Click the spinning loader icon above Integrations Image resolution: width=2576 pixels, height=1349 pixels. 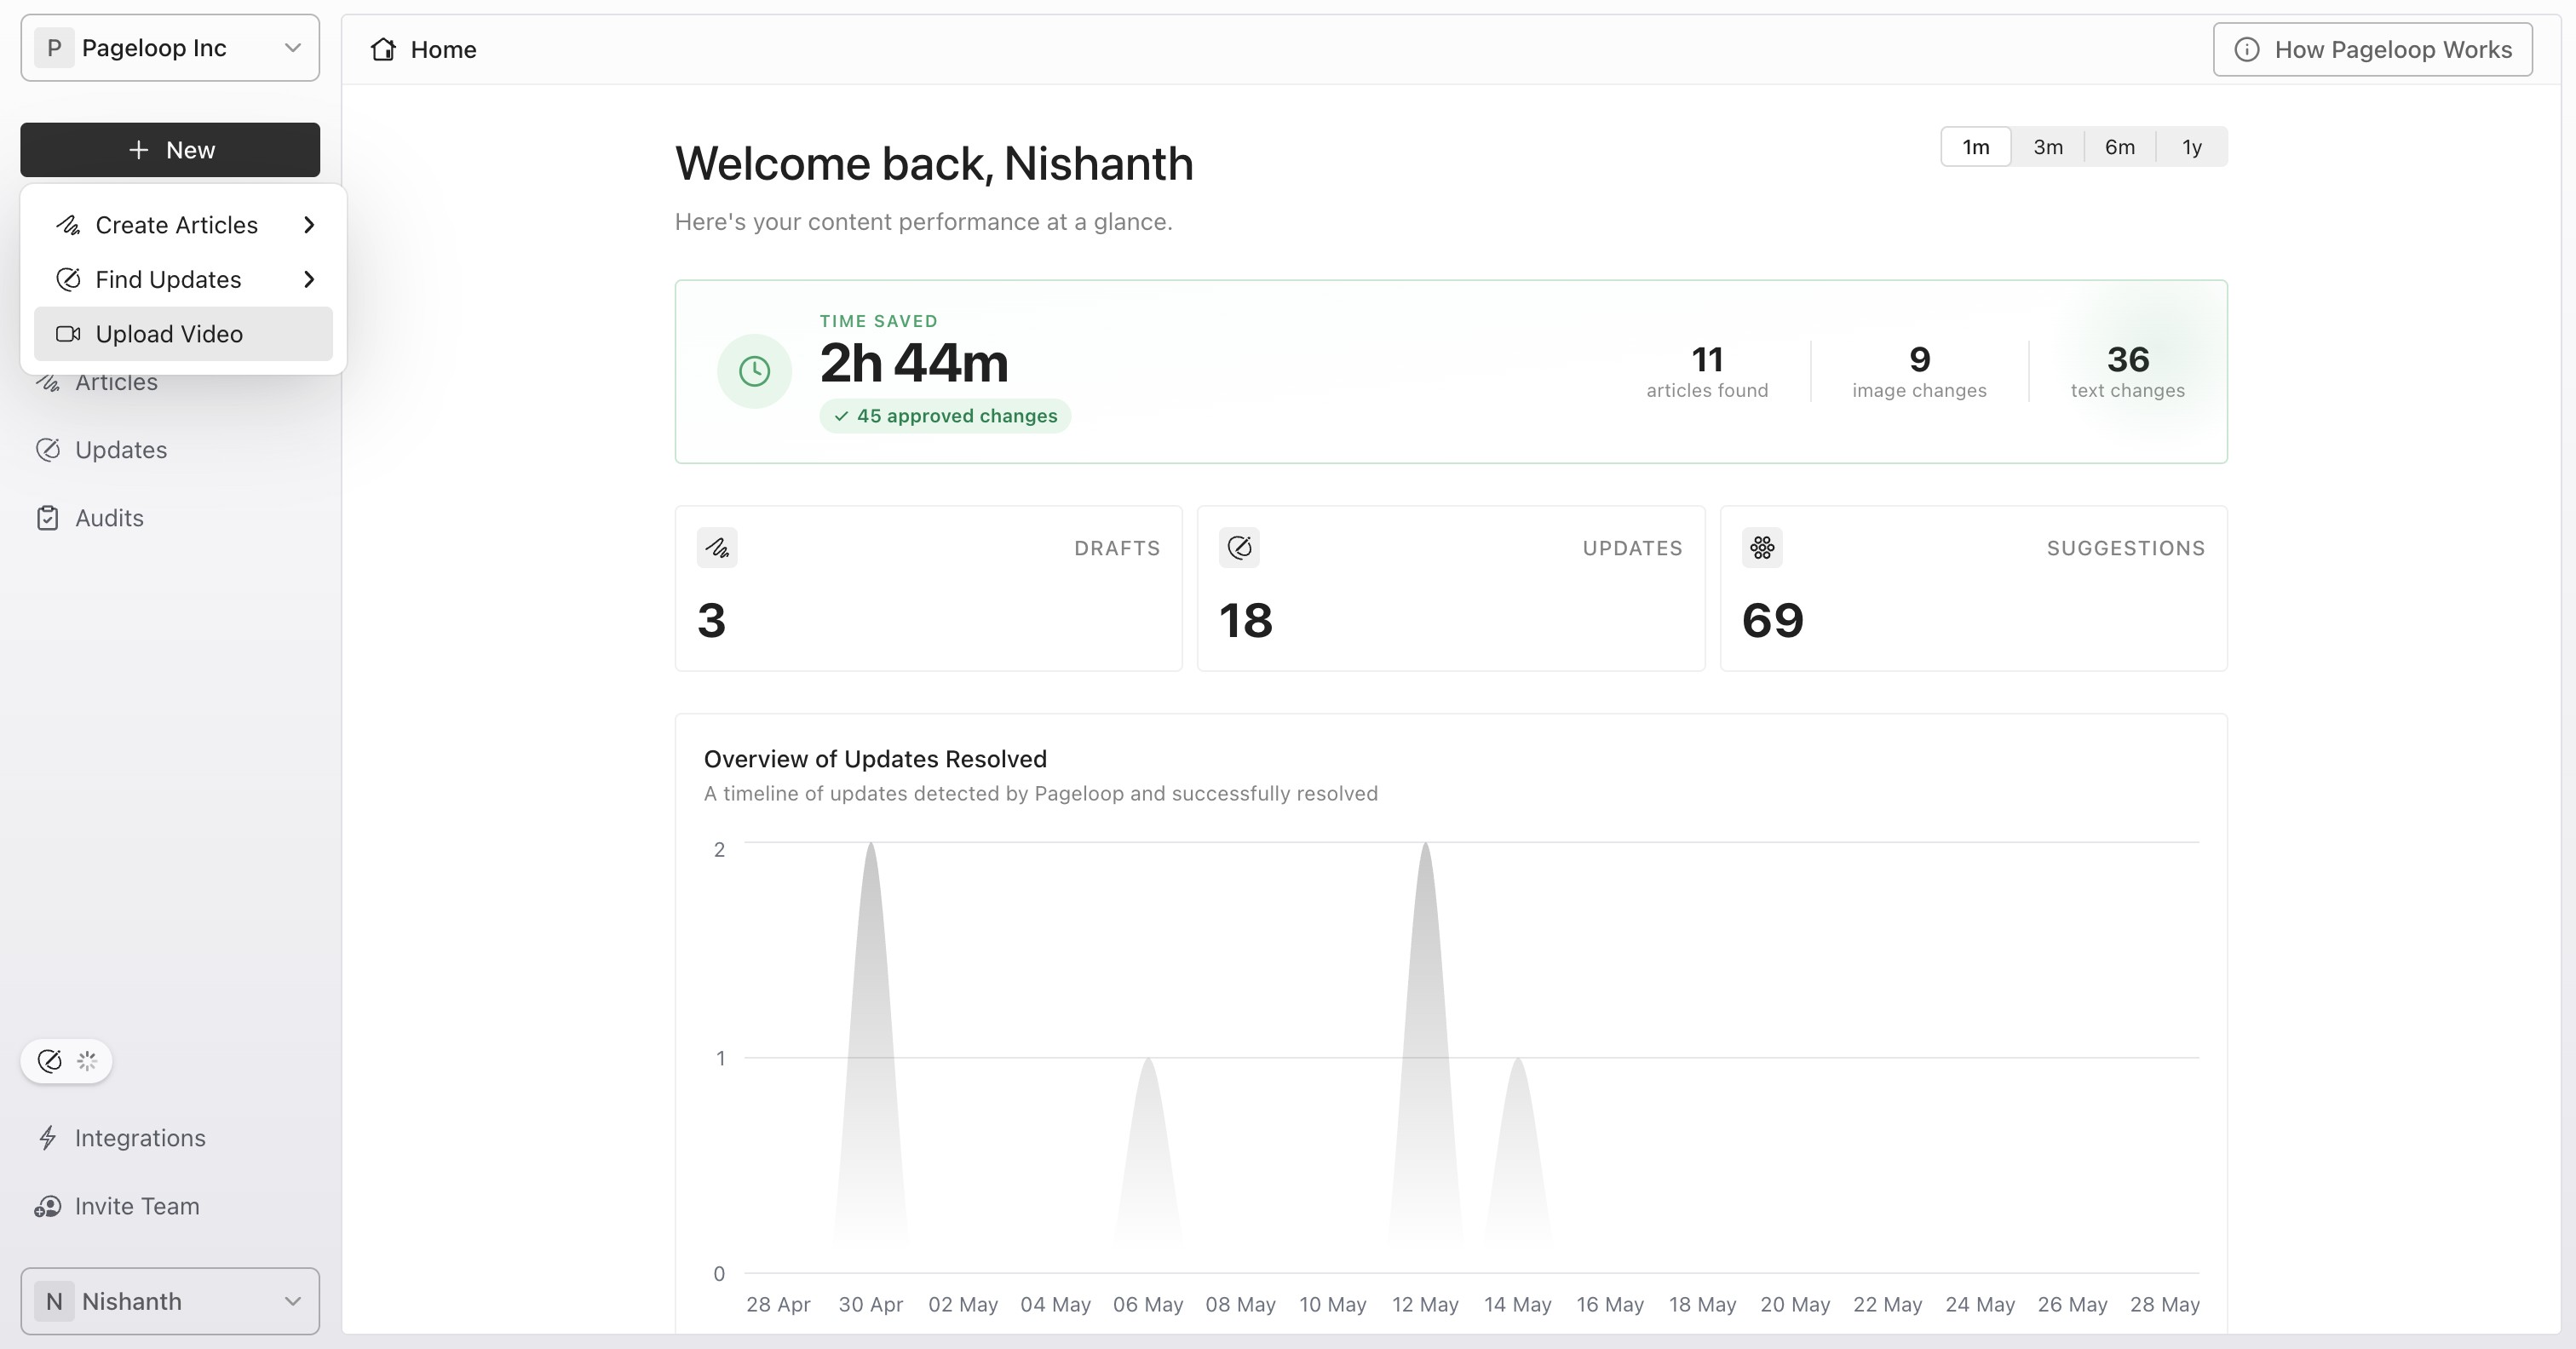pyautogui.click(x=87, y=1061)
